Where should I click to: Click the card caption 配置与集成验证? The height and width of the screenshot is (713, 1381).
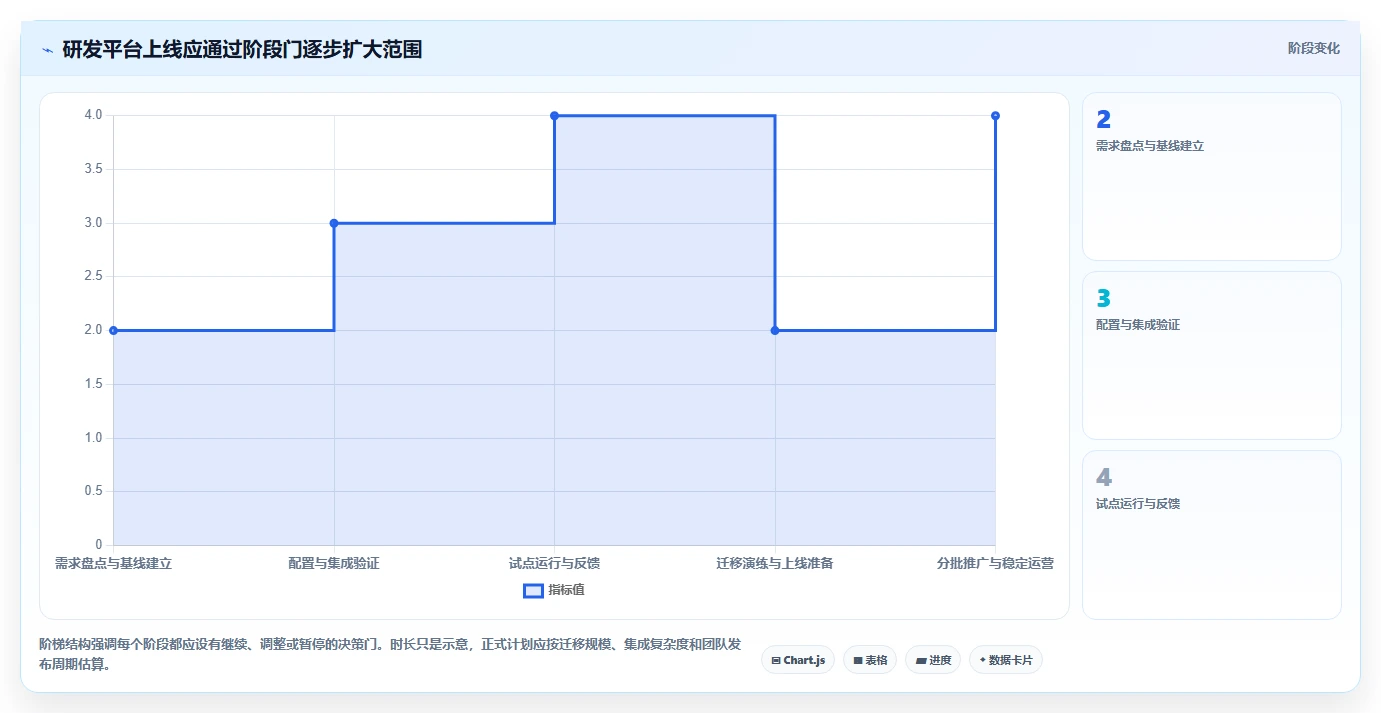pyautogui.click(x=1138, y=325)
